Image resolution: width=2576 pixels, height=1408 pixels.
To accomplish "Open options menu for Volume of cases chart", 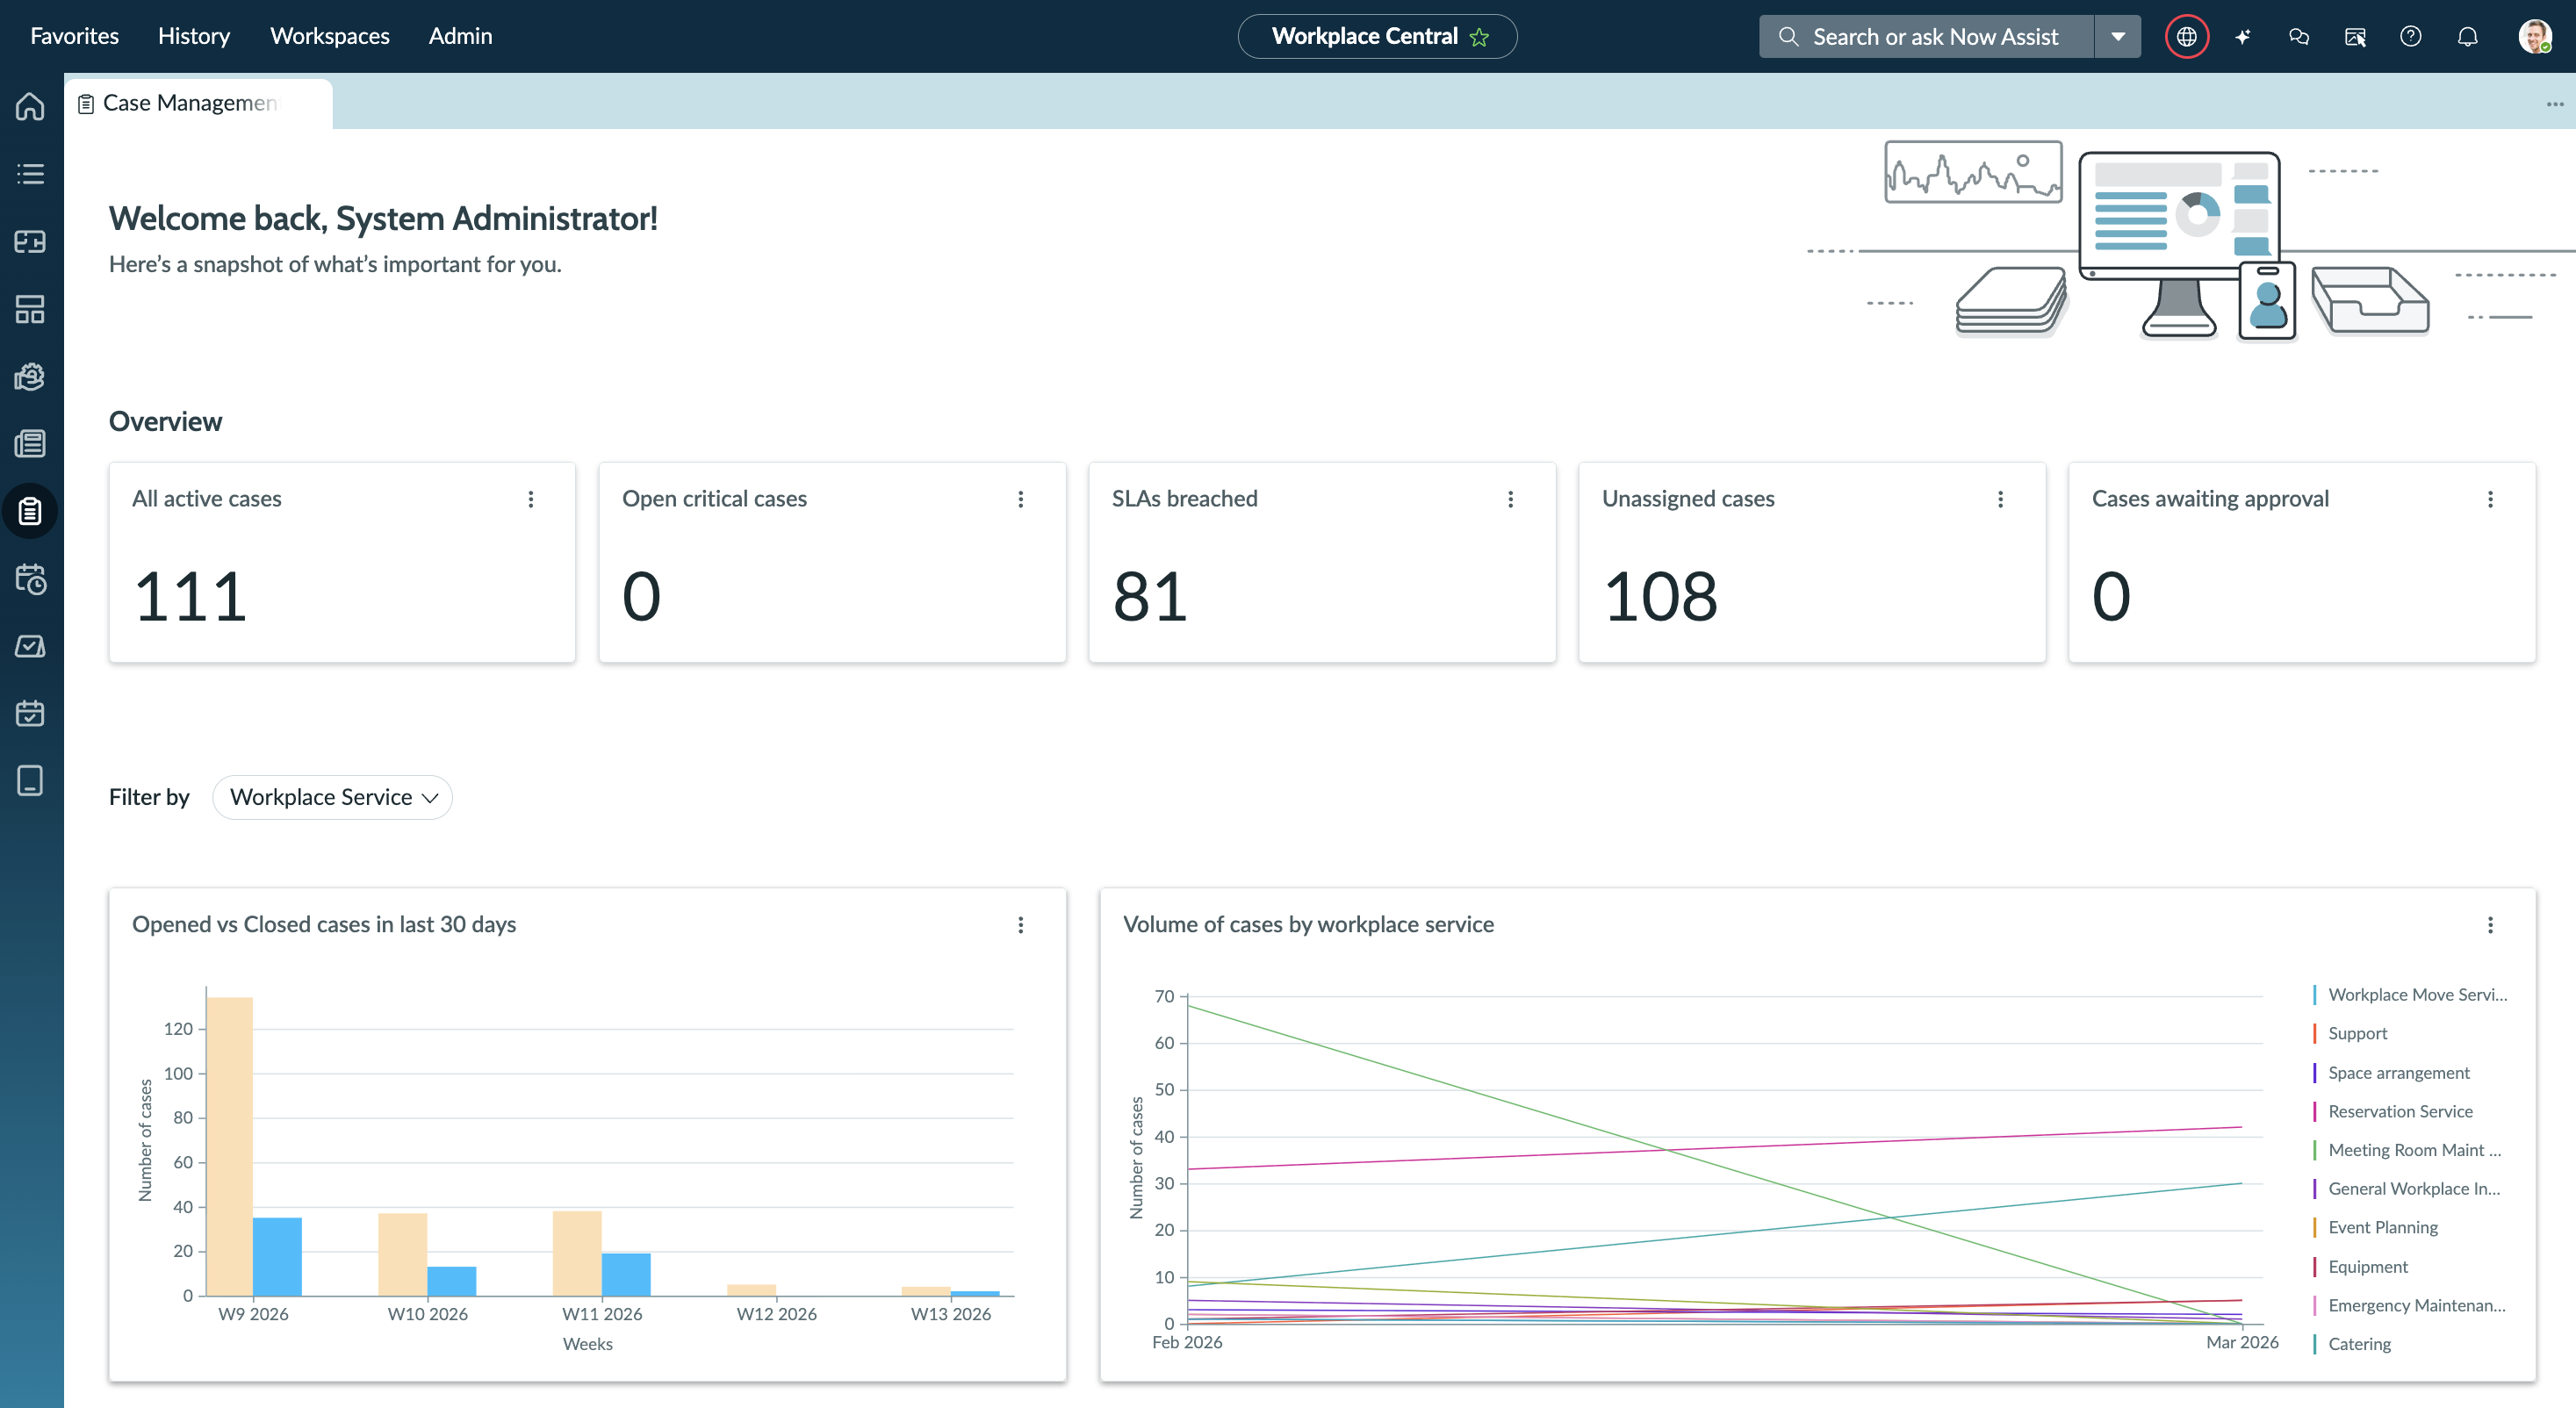I will coord(2491,925).
